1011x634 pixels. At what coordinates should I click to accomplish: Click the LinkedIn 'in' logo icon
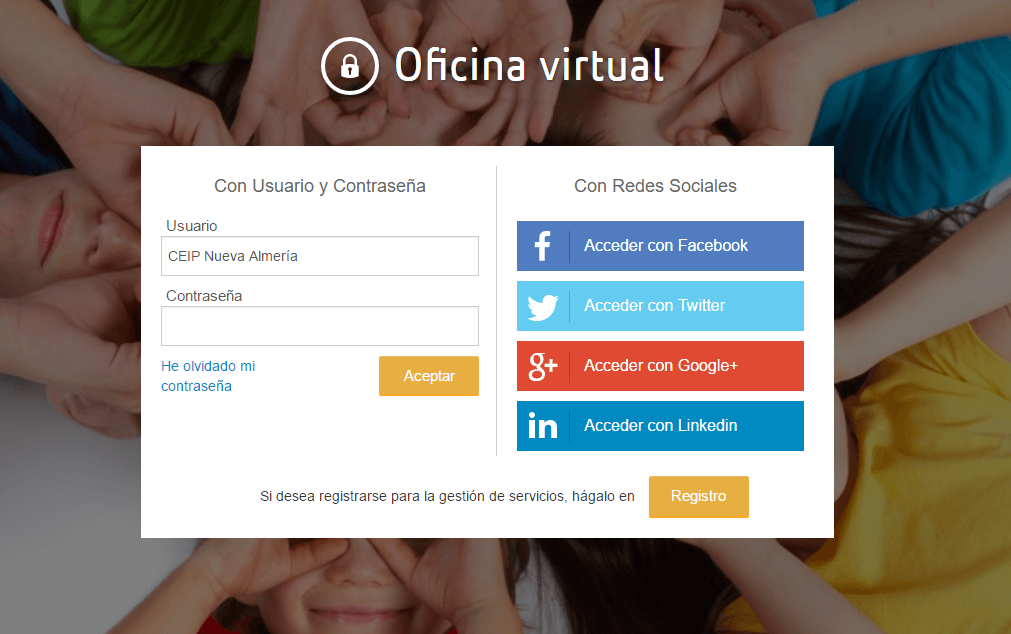[x=542, y=426]
